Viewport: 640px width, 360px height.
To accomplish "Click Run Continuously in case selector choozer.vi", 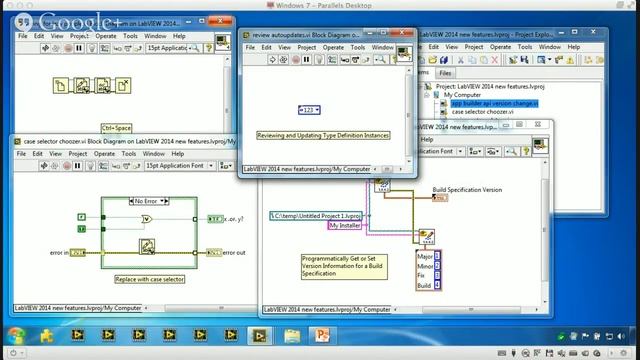I will coord(55,166).
